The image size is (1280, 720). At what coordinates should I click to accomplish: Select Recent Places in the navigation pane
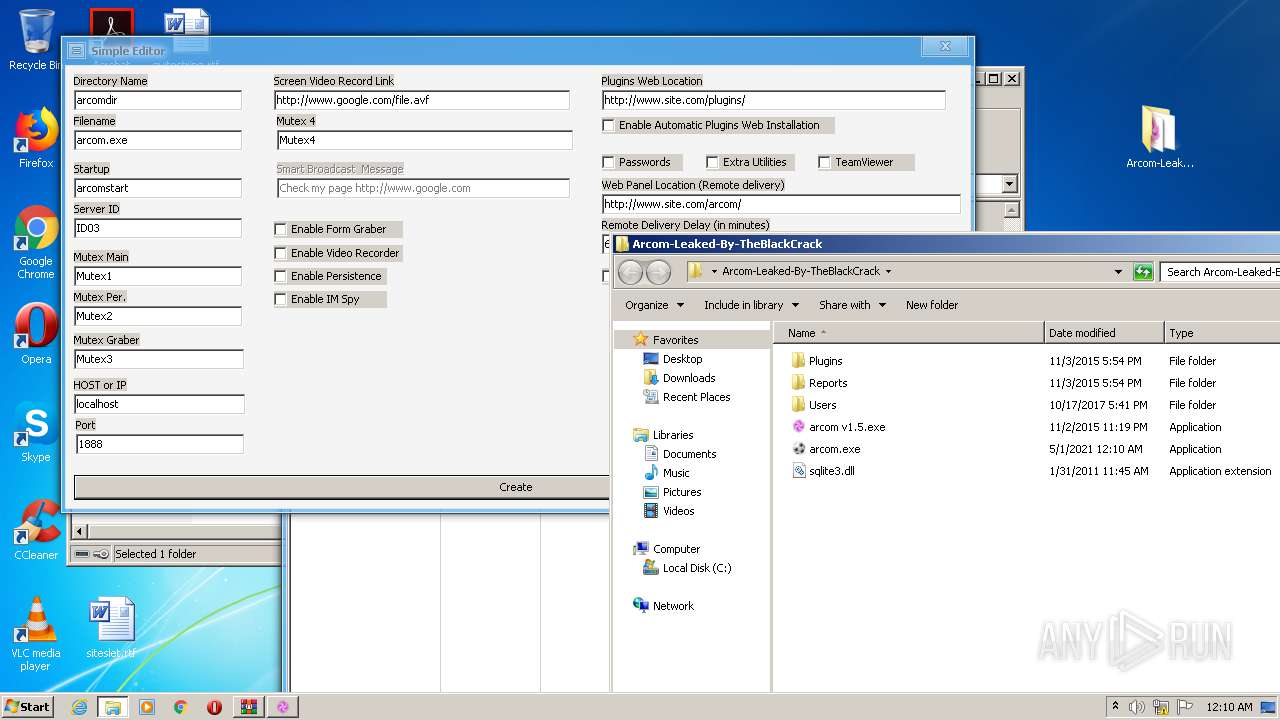(696, 397)
